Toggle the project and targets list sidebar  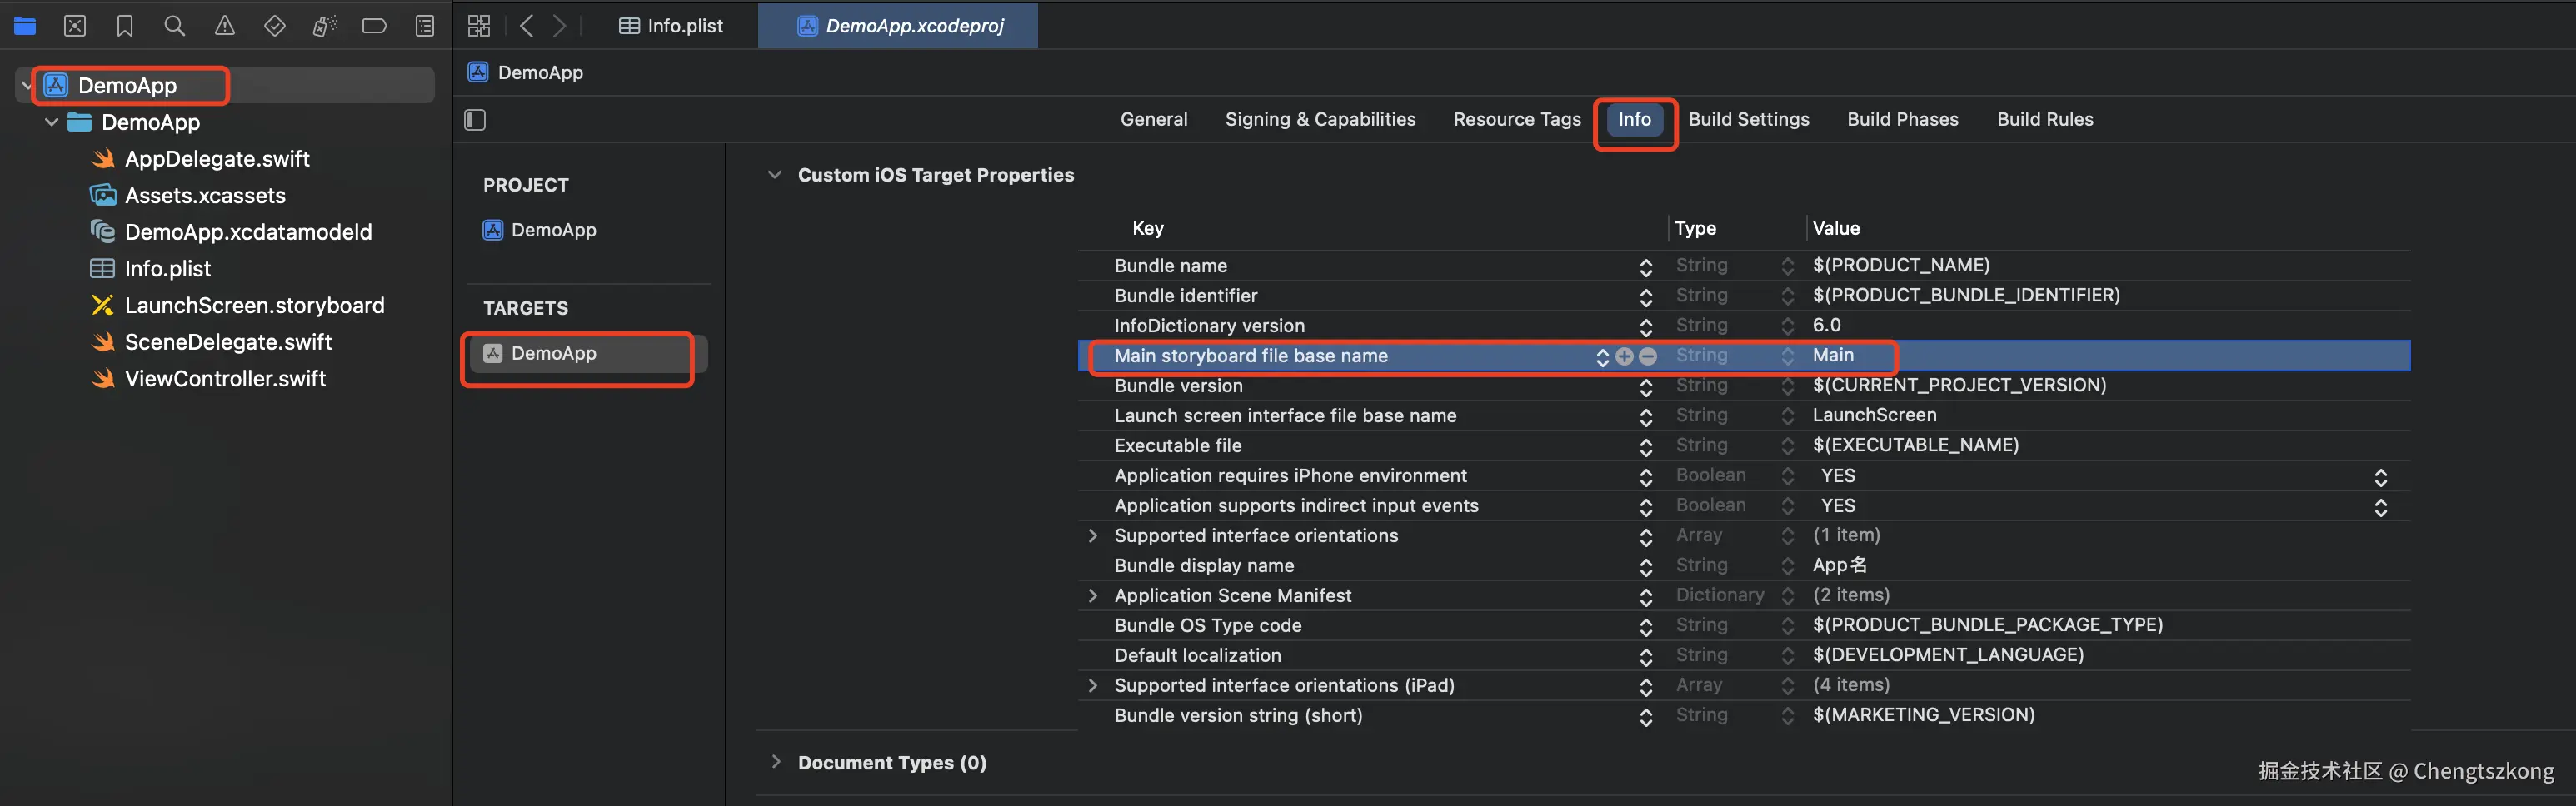tap(475, 120)
